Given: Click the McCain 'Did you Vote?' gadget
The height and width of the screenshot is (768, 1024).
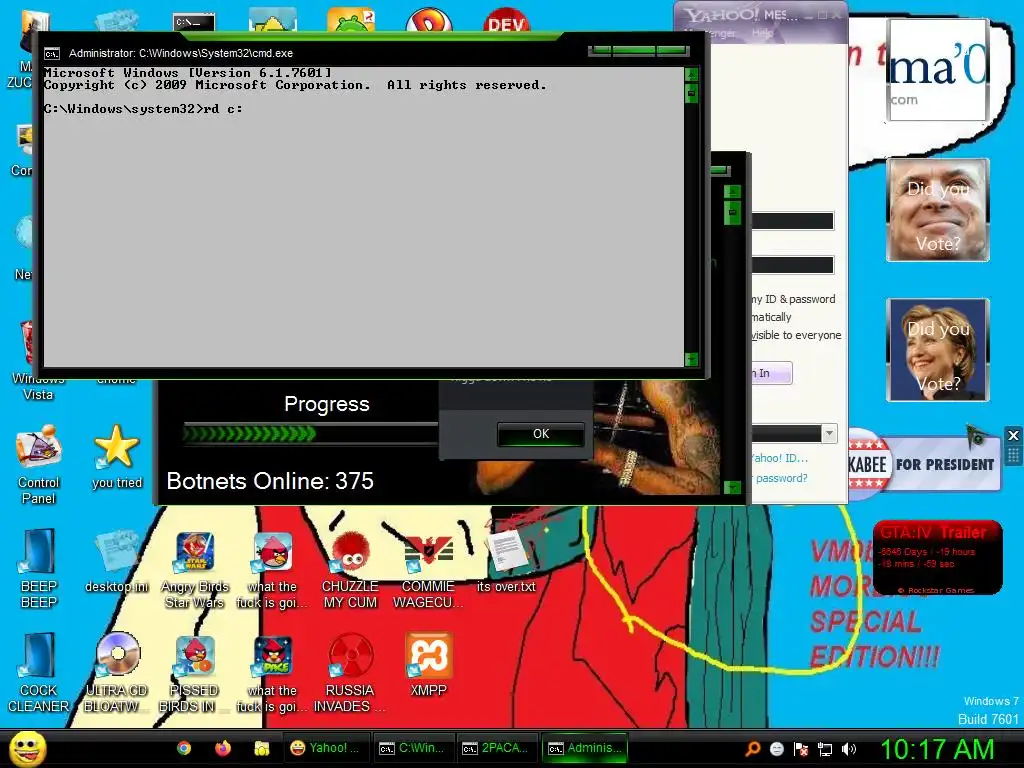Looking at the screenshot, I should [x=938, y=210].
